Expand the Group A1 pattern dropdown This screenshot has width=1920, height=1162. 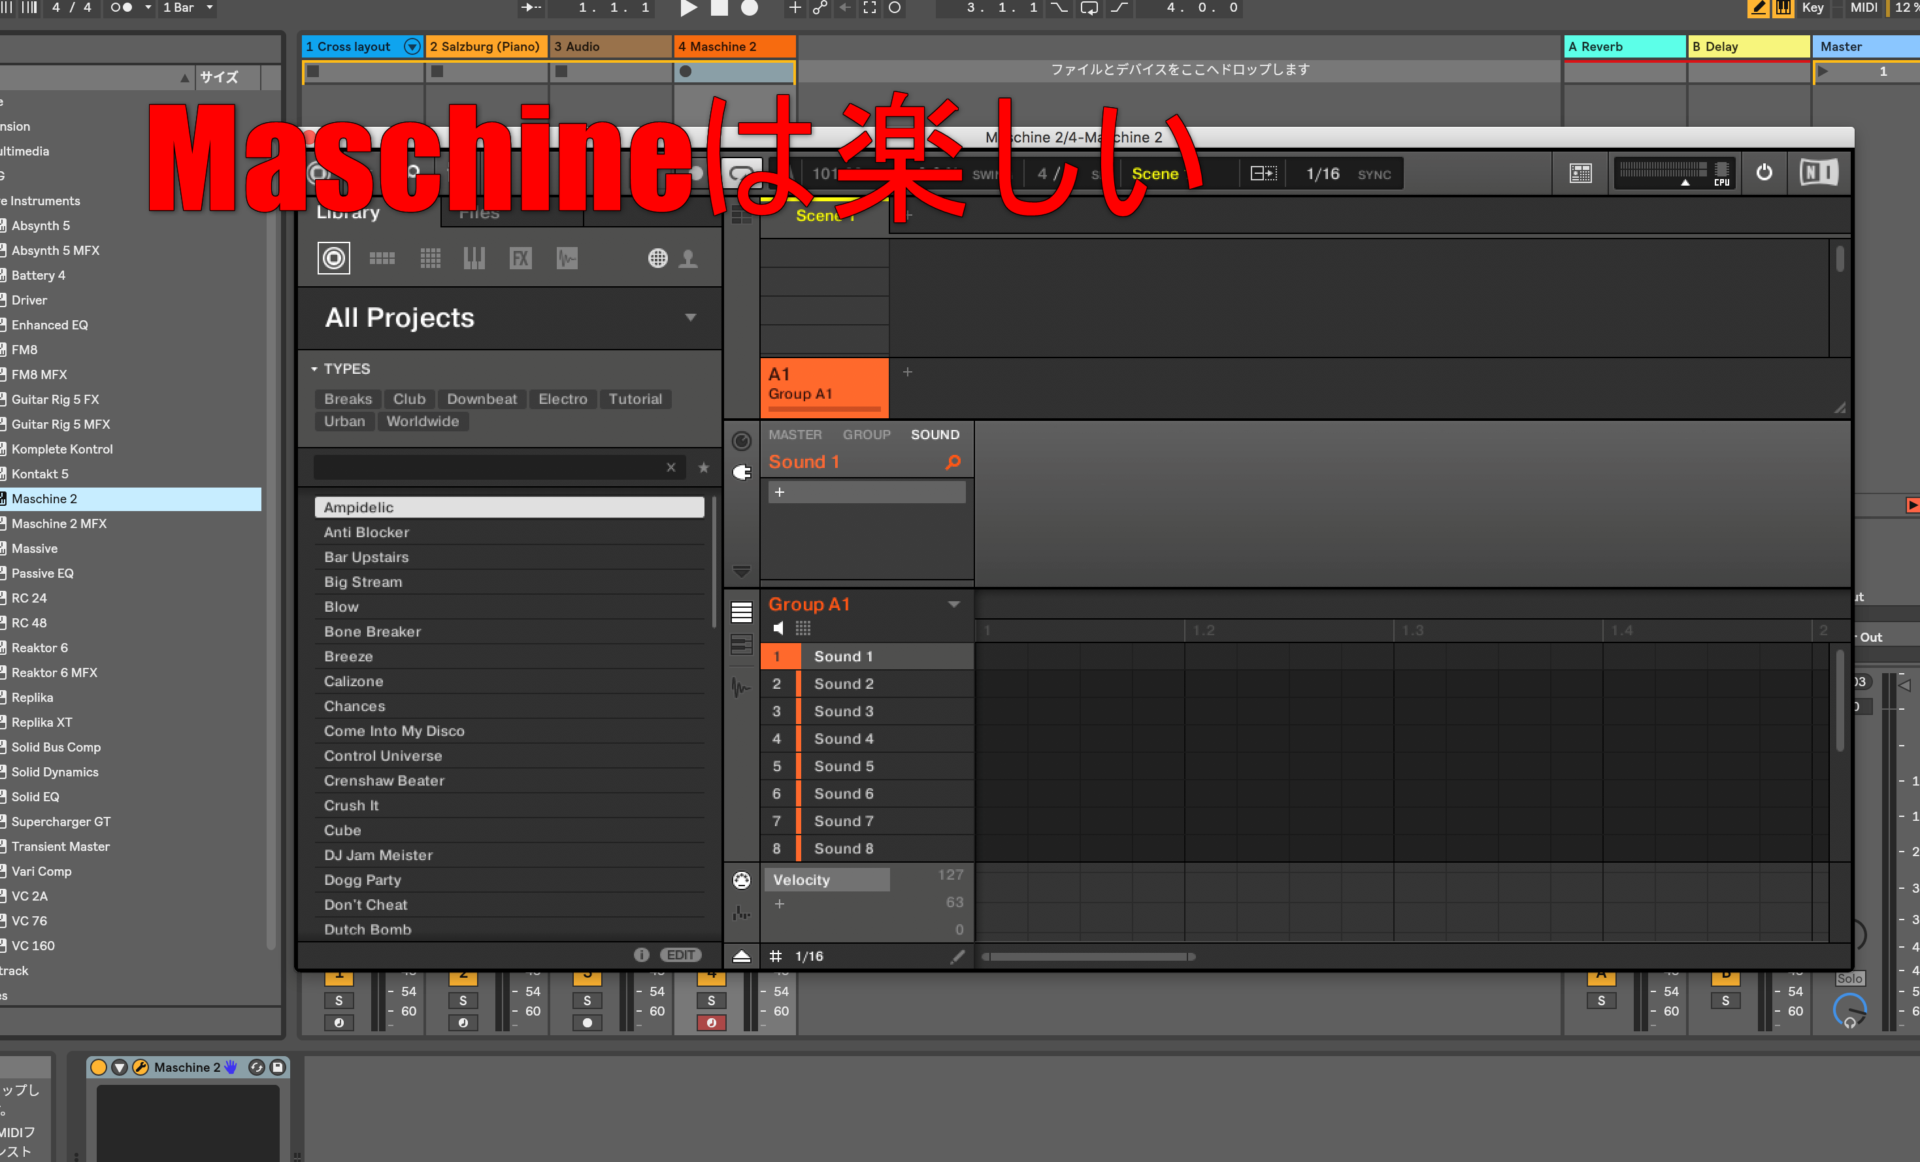[x=953, y=604]
